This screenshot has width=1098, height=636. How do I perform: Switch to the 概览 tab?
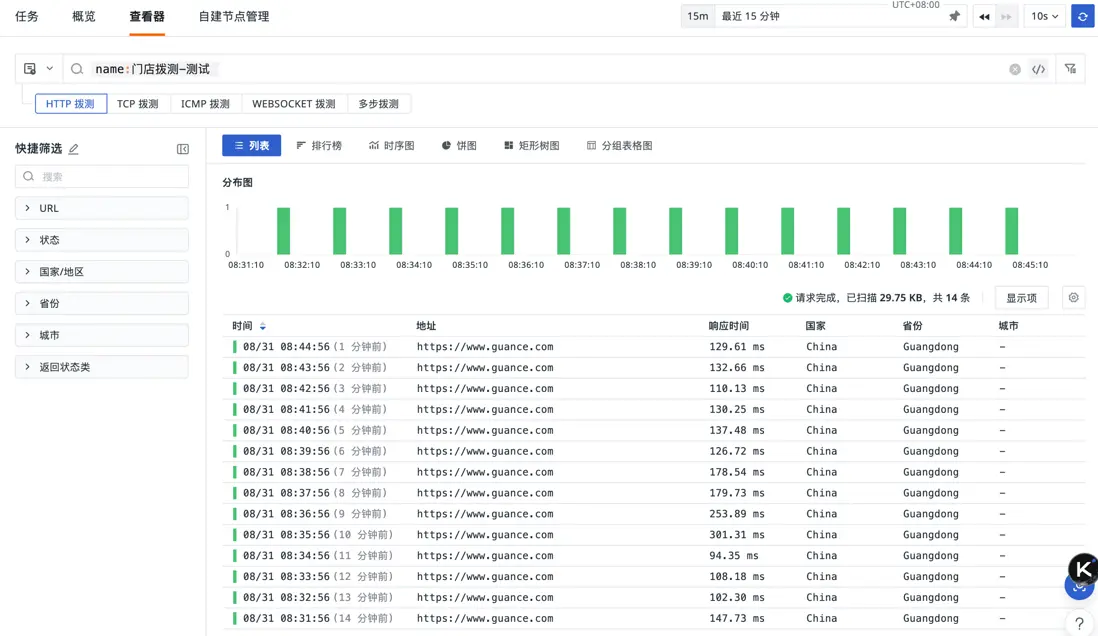pos(84,16)
